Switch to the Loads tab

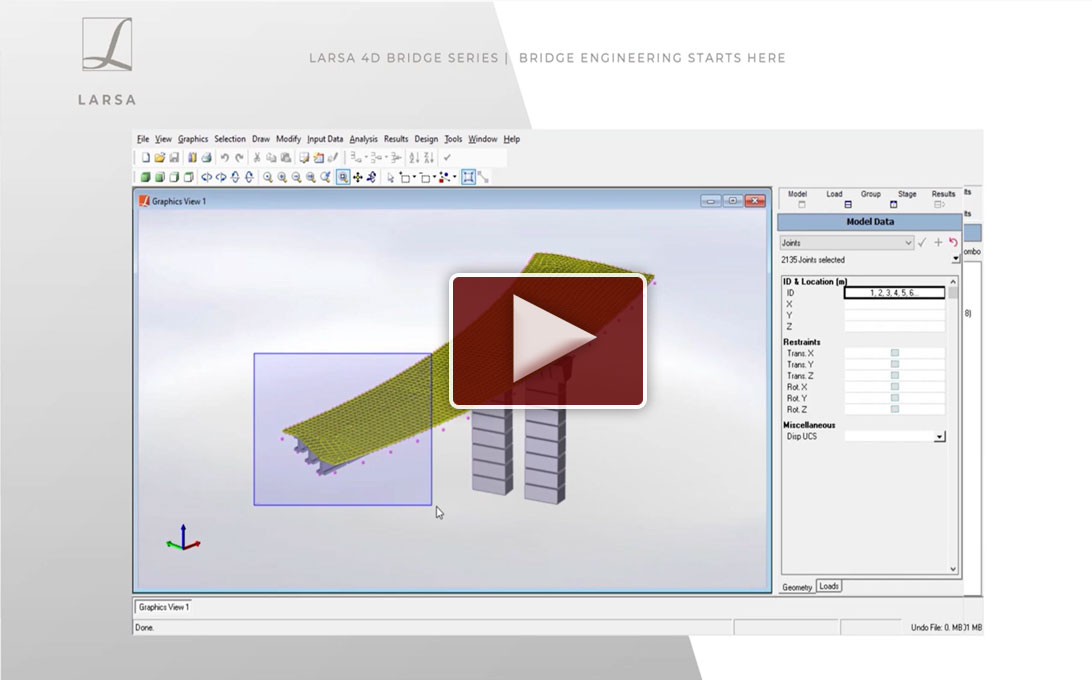tap(829, 586)
